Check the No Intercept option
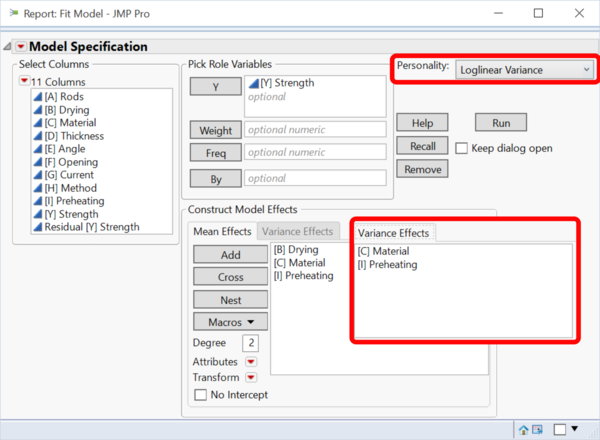The width and height of the screenshot is (600, 440). pos(199,395)
